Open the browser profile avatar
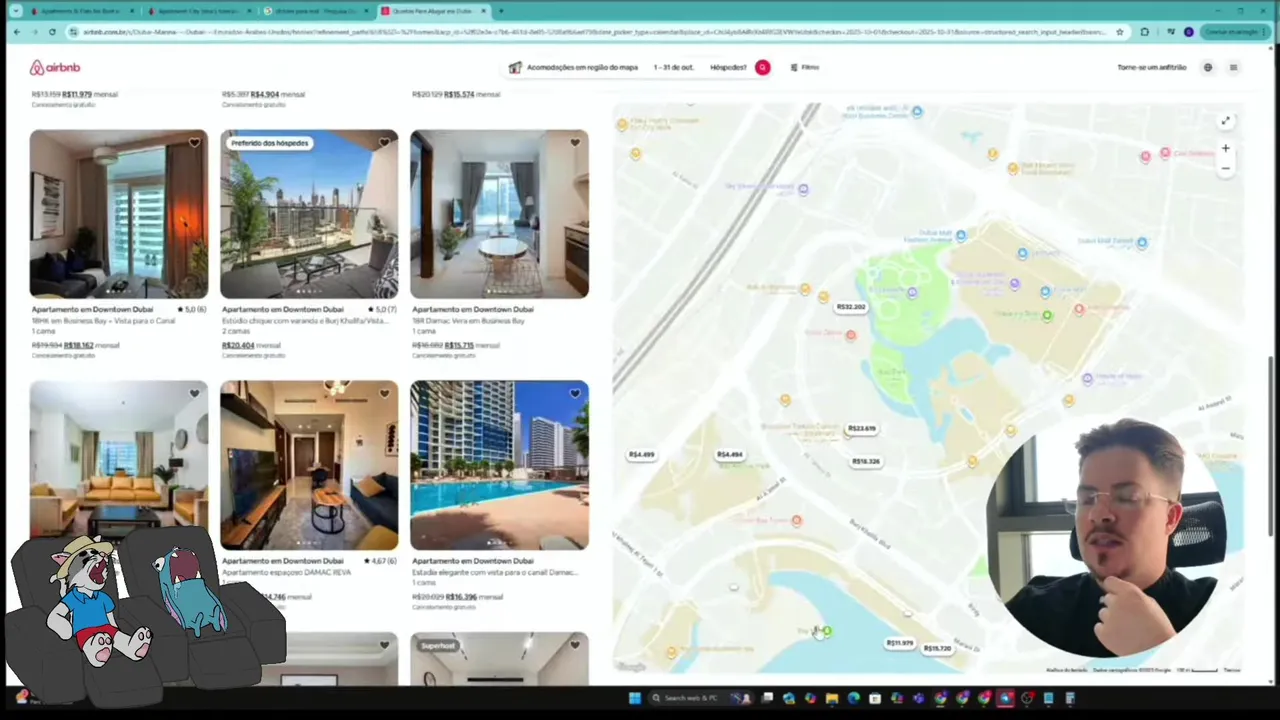This screenshot has height=720, width=1280. [x=1188, y=32]
